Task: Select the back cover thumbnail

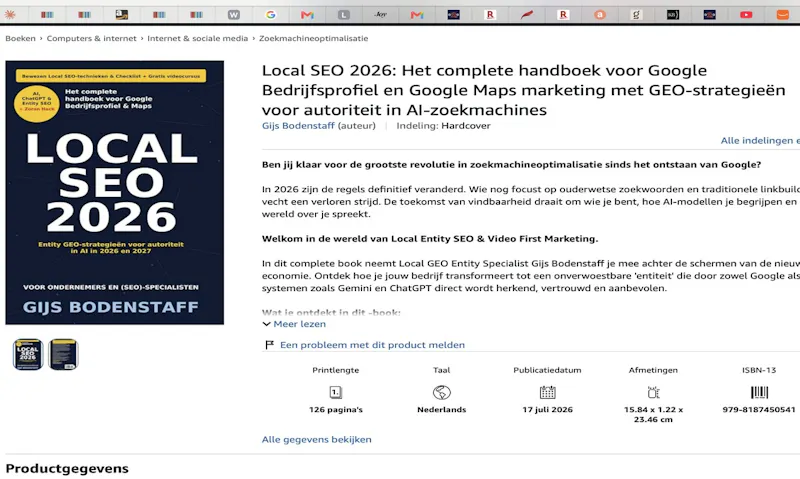Action: pyautogui.click(x=63, y=354)
